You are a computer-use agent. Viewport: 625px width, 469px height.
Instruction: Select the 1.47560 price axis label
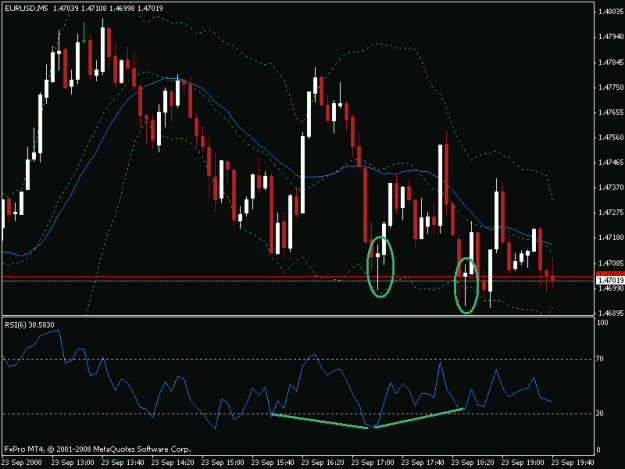tap(611, 137)
